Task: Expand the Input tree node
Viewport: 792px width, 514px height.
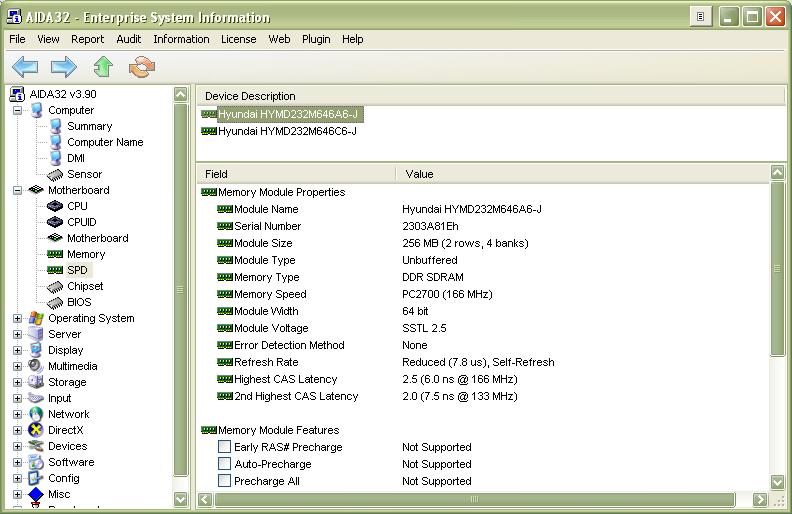Action: 17,398
